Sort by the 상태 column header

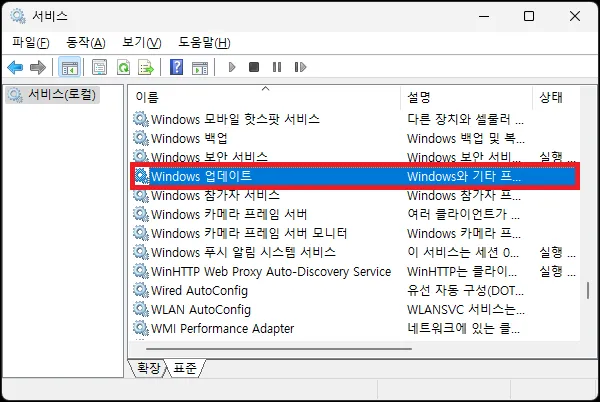[x=556, y=97]
